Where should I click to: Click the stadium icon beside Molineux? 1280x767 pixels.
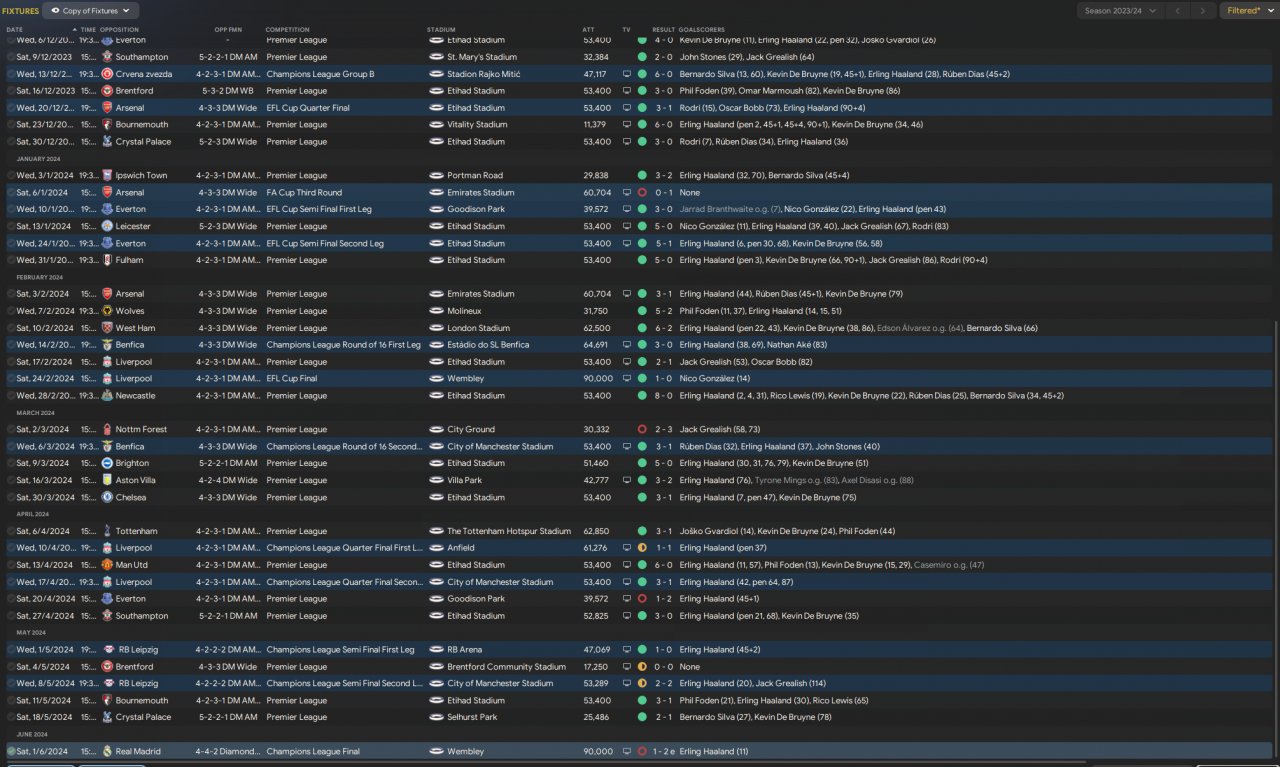coord(436,311)
